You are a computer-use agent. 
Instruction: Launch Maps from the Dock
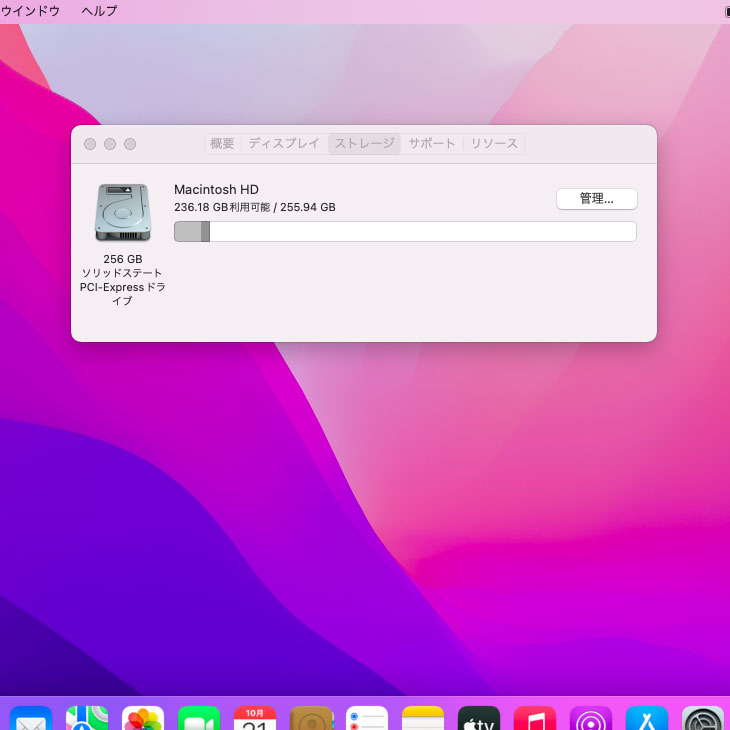tap(87, 718)
